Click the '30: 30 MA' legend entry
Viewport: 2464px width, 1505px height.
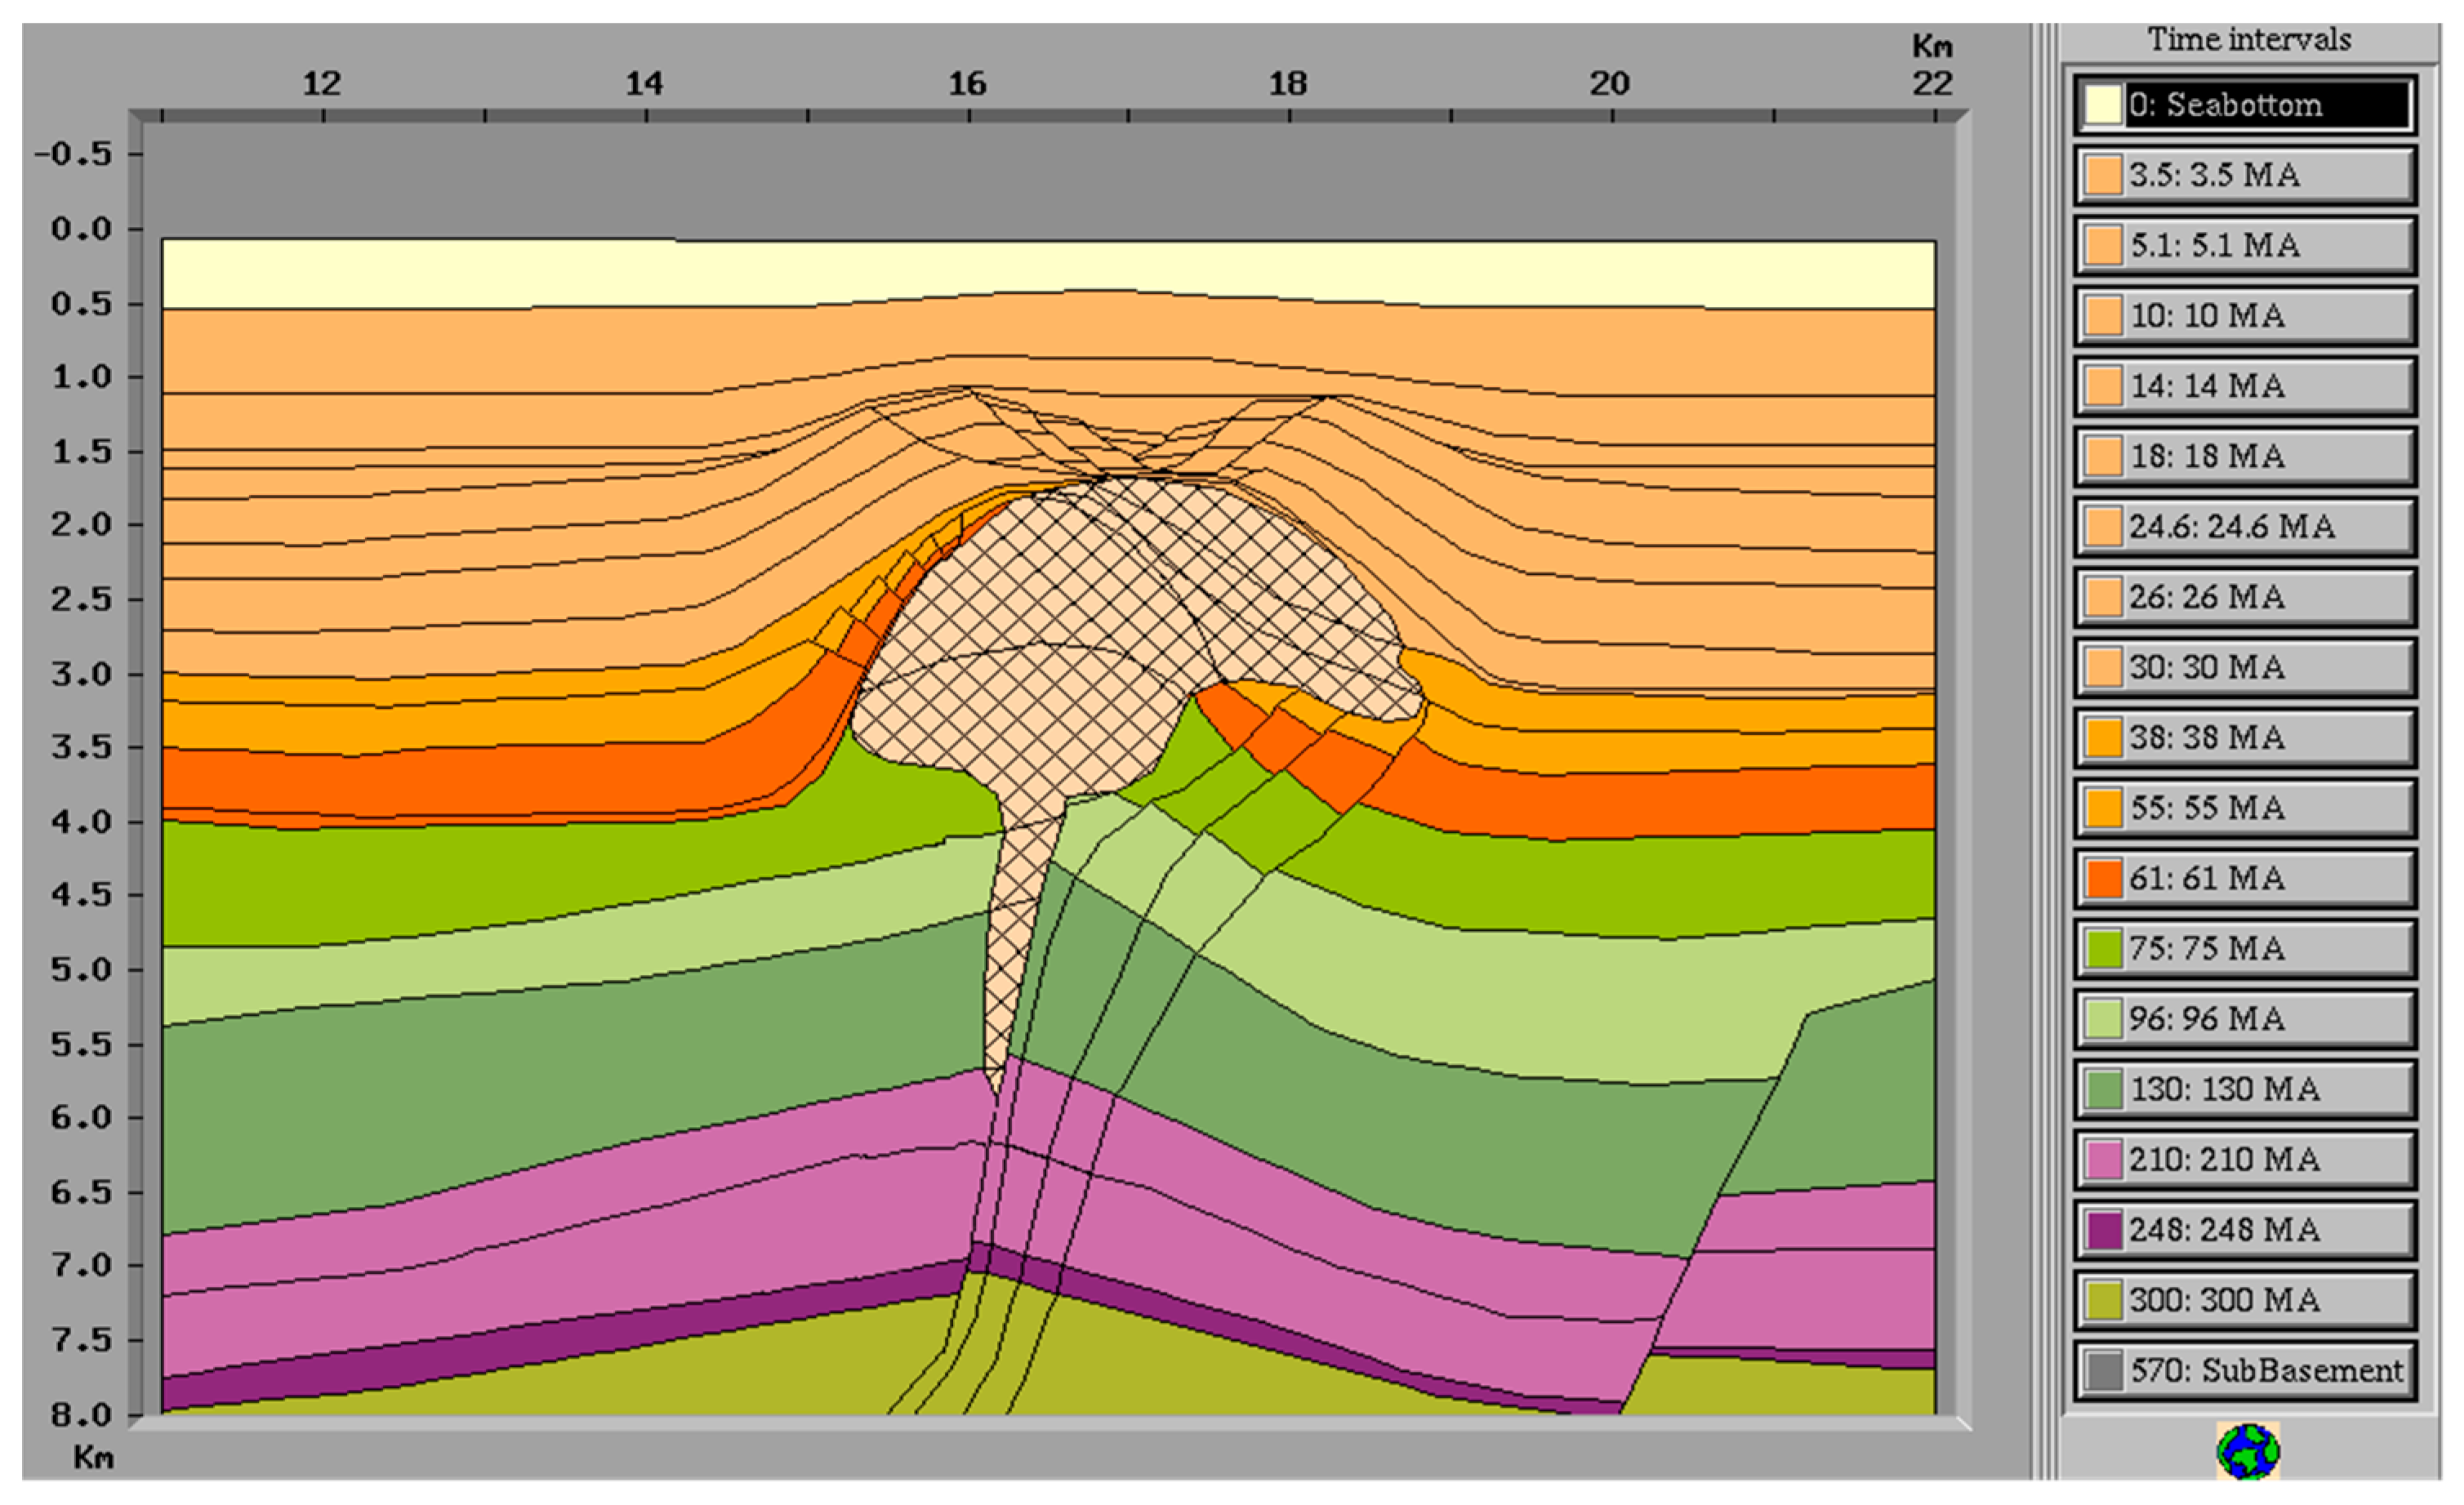(2245, 667)
